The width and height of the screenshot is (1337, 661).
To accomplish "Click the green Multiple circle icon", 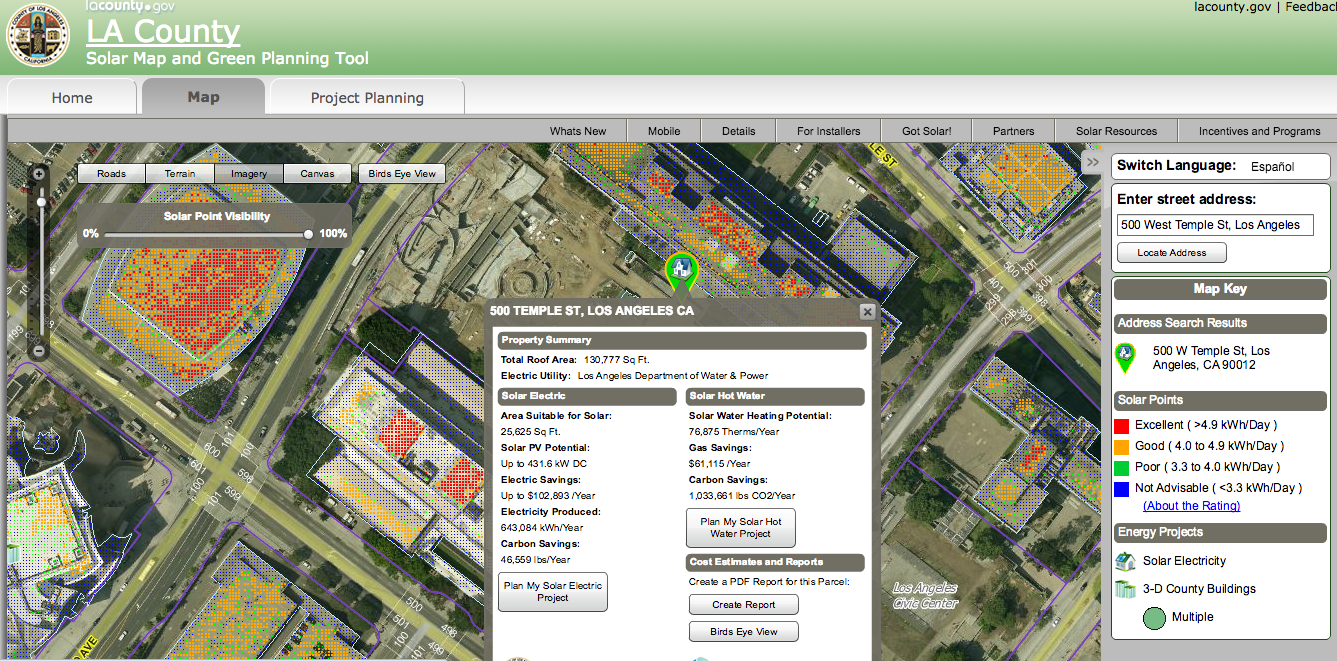I will 1154,617.
